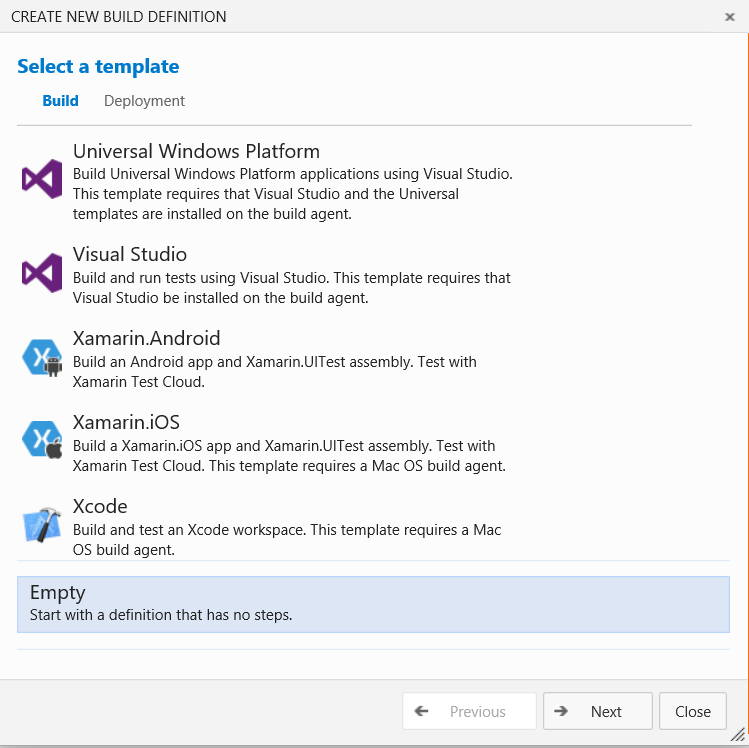This screenshot has width=749, height=748.
Task: Select the Xcode template title
Action: [x=100, y=506]
